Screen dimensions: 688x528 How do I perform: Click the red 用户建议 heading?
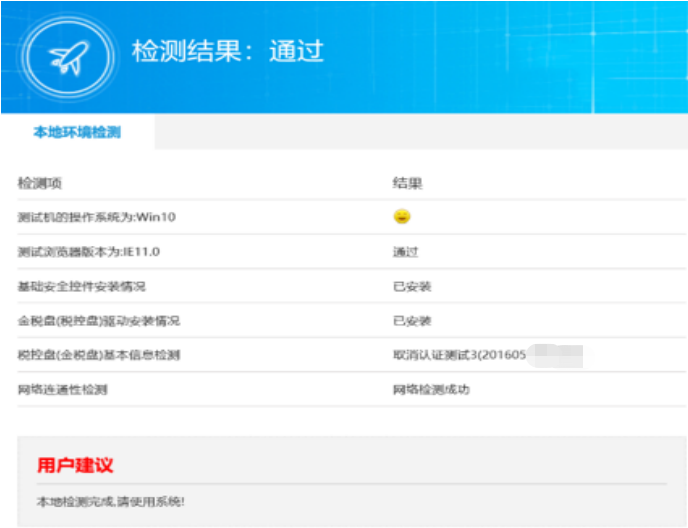(x=75, y=465)
